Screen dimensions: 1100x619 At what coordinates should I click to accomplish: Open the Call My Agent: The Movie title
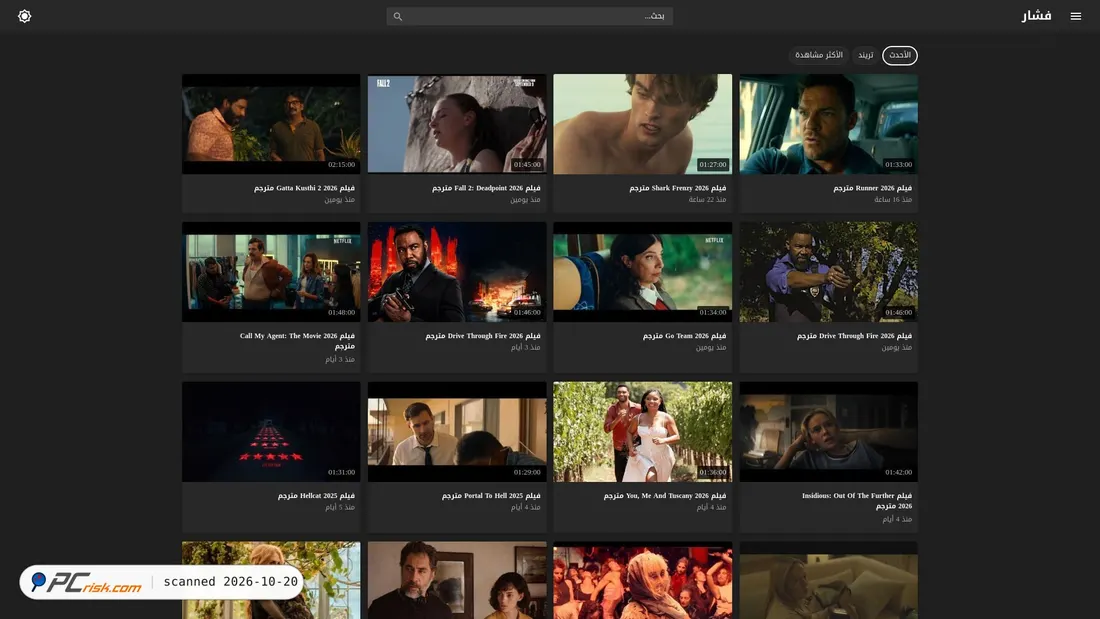point(297,341)
